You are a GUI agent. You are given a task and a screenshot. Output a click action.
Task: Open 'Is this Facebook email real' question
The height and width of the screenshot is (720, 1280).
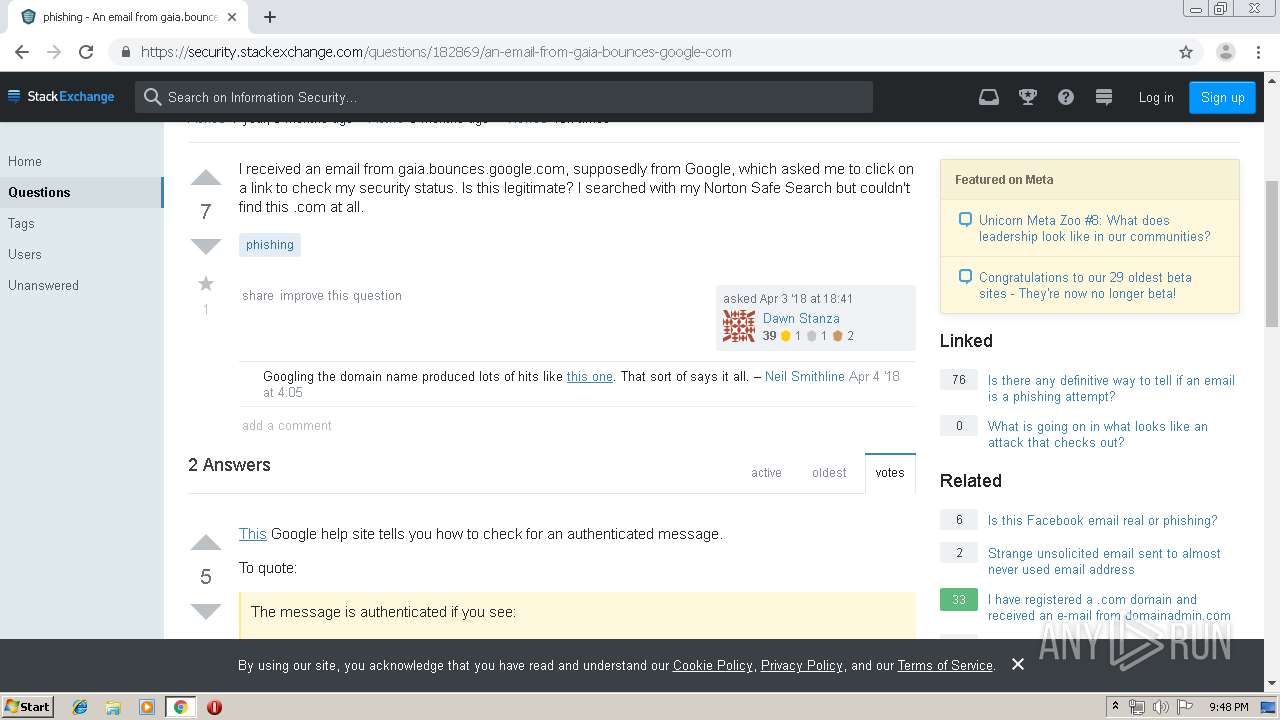tap(1103, 520)
